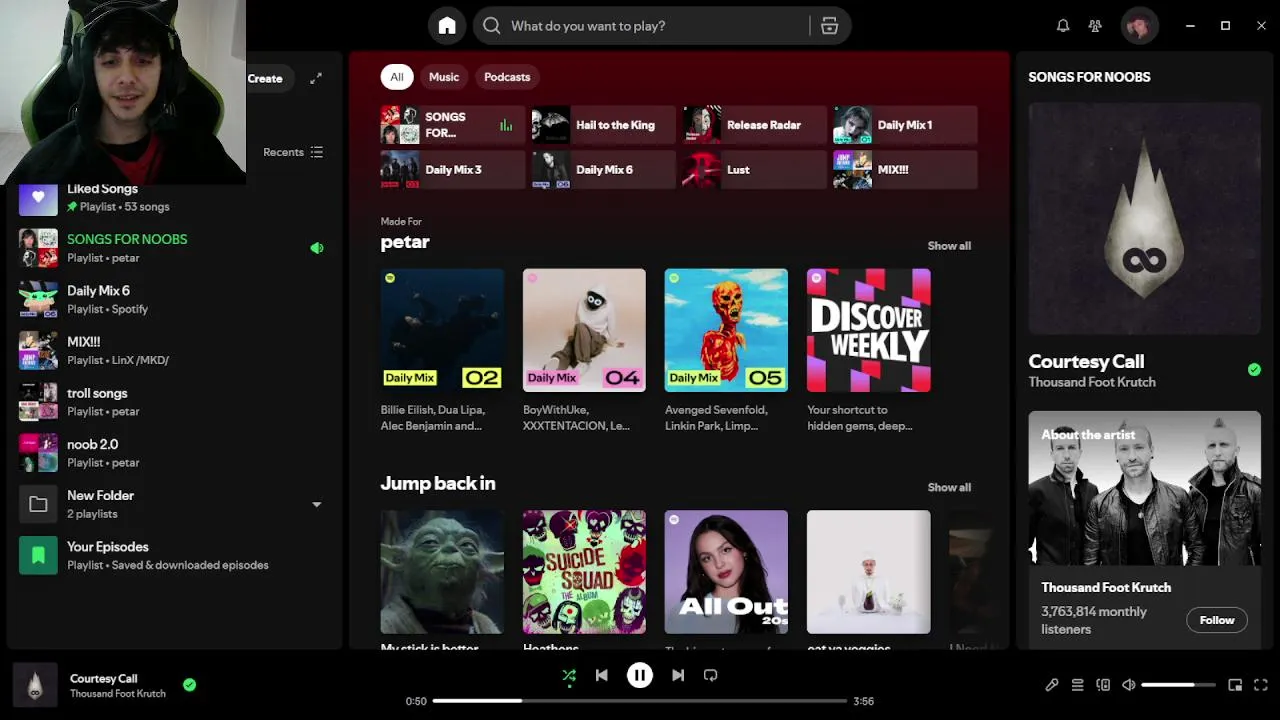Viewport: 1280px width, 720px height.
Task: Toggle repeat mode
Action: [x=710, y=675]
